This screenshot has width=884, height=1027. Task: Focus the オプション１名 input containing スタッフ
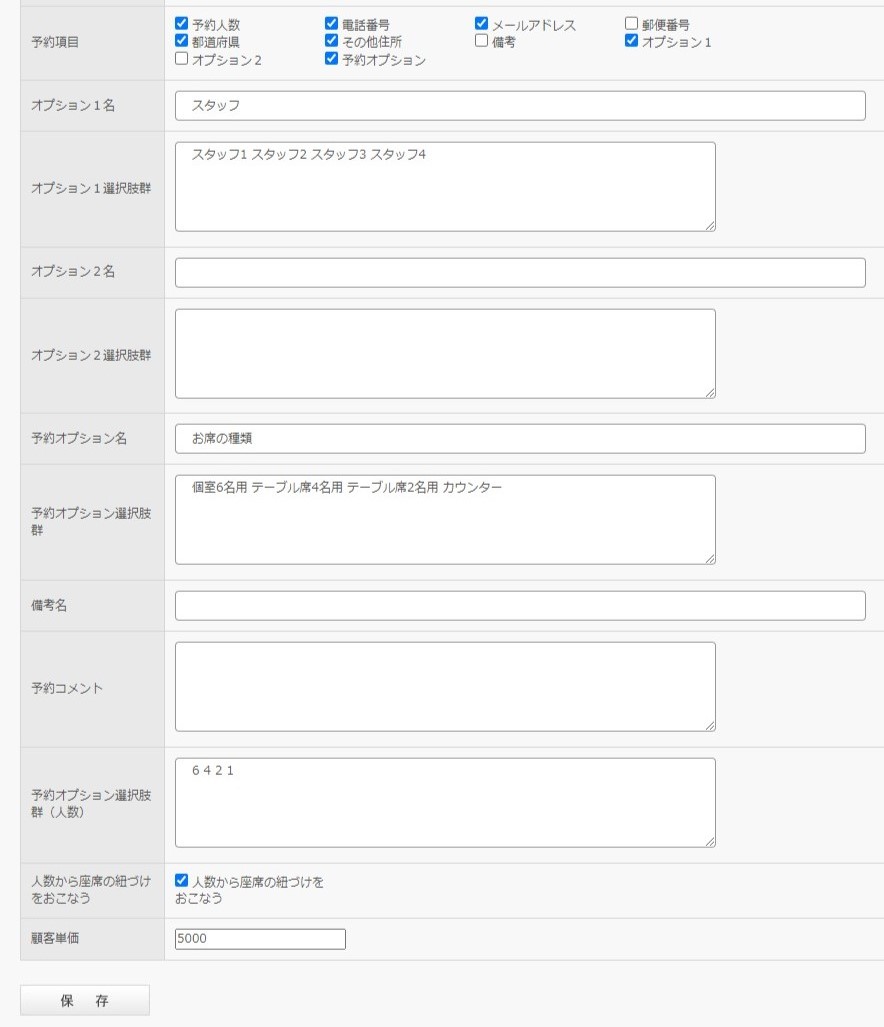point(520,106)
